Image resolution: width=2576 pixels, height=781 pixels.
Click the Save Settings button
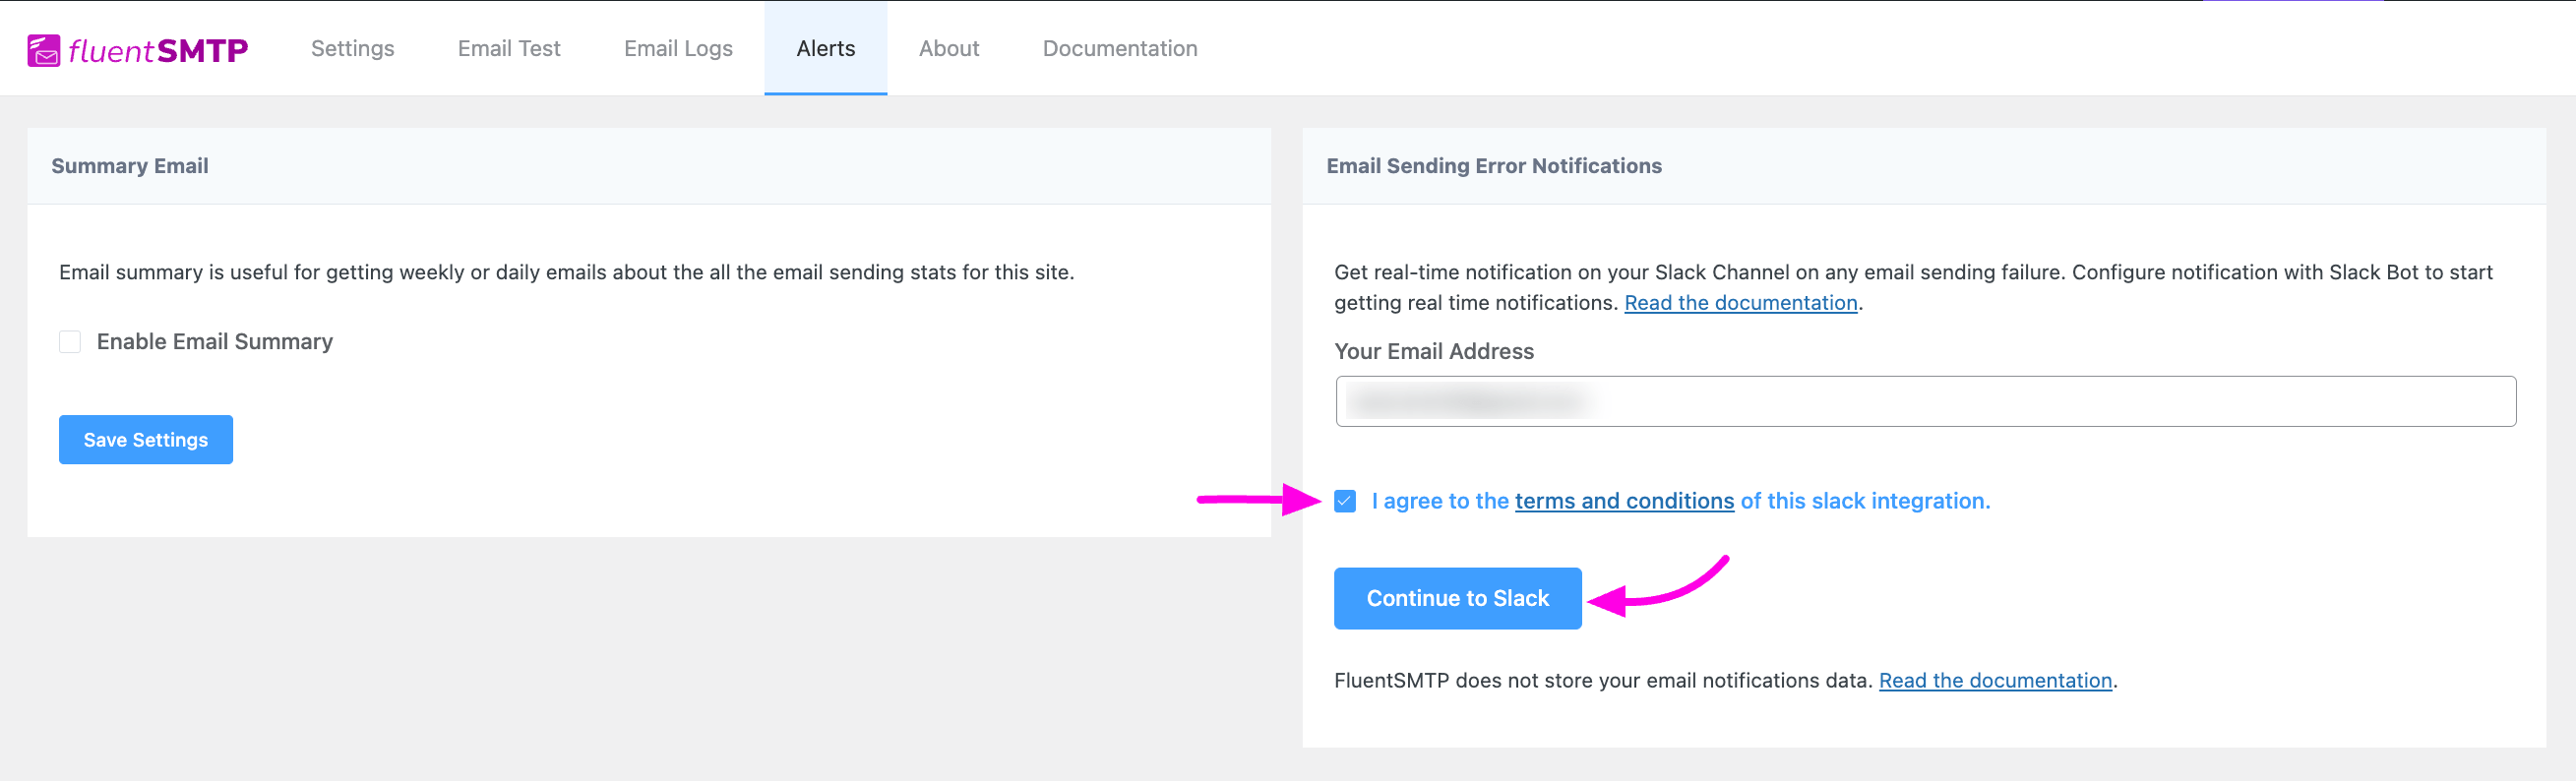(146, 440)
